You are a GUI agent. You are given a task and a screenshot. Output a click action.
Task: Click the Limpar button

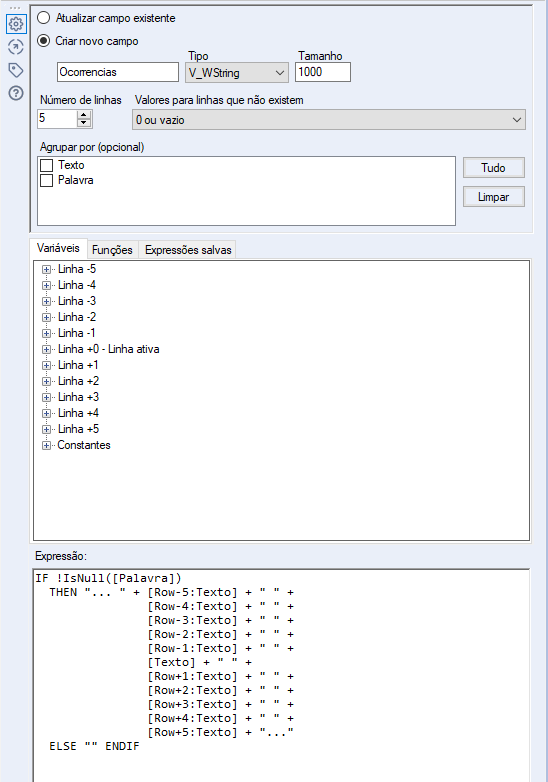tap(494, 197)
